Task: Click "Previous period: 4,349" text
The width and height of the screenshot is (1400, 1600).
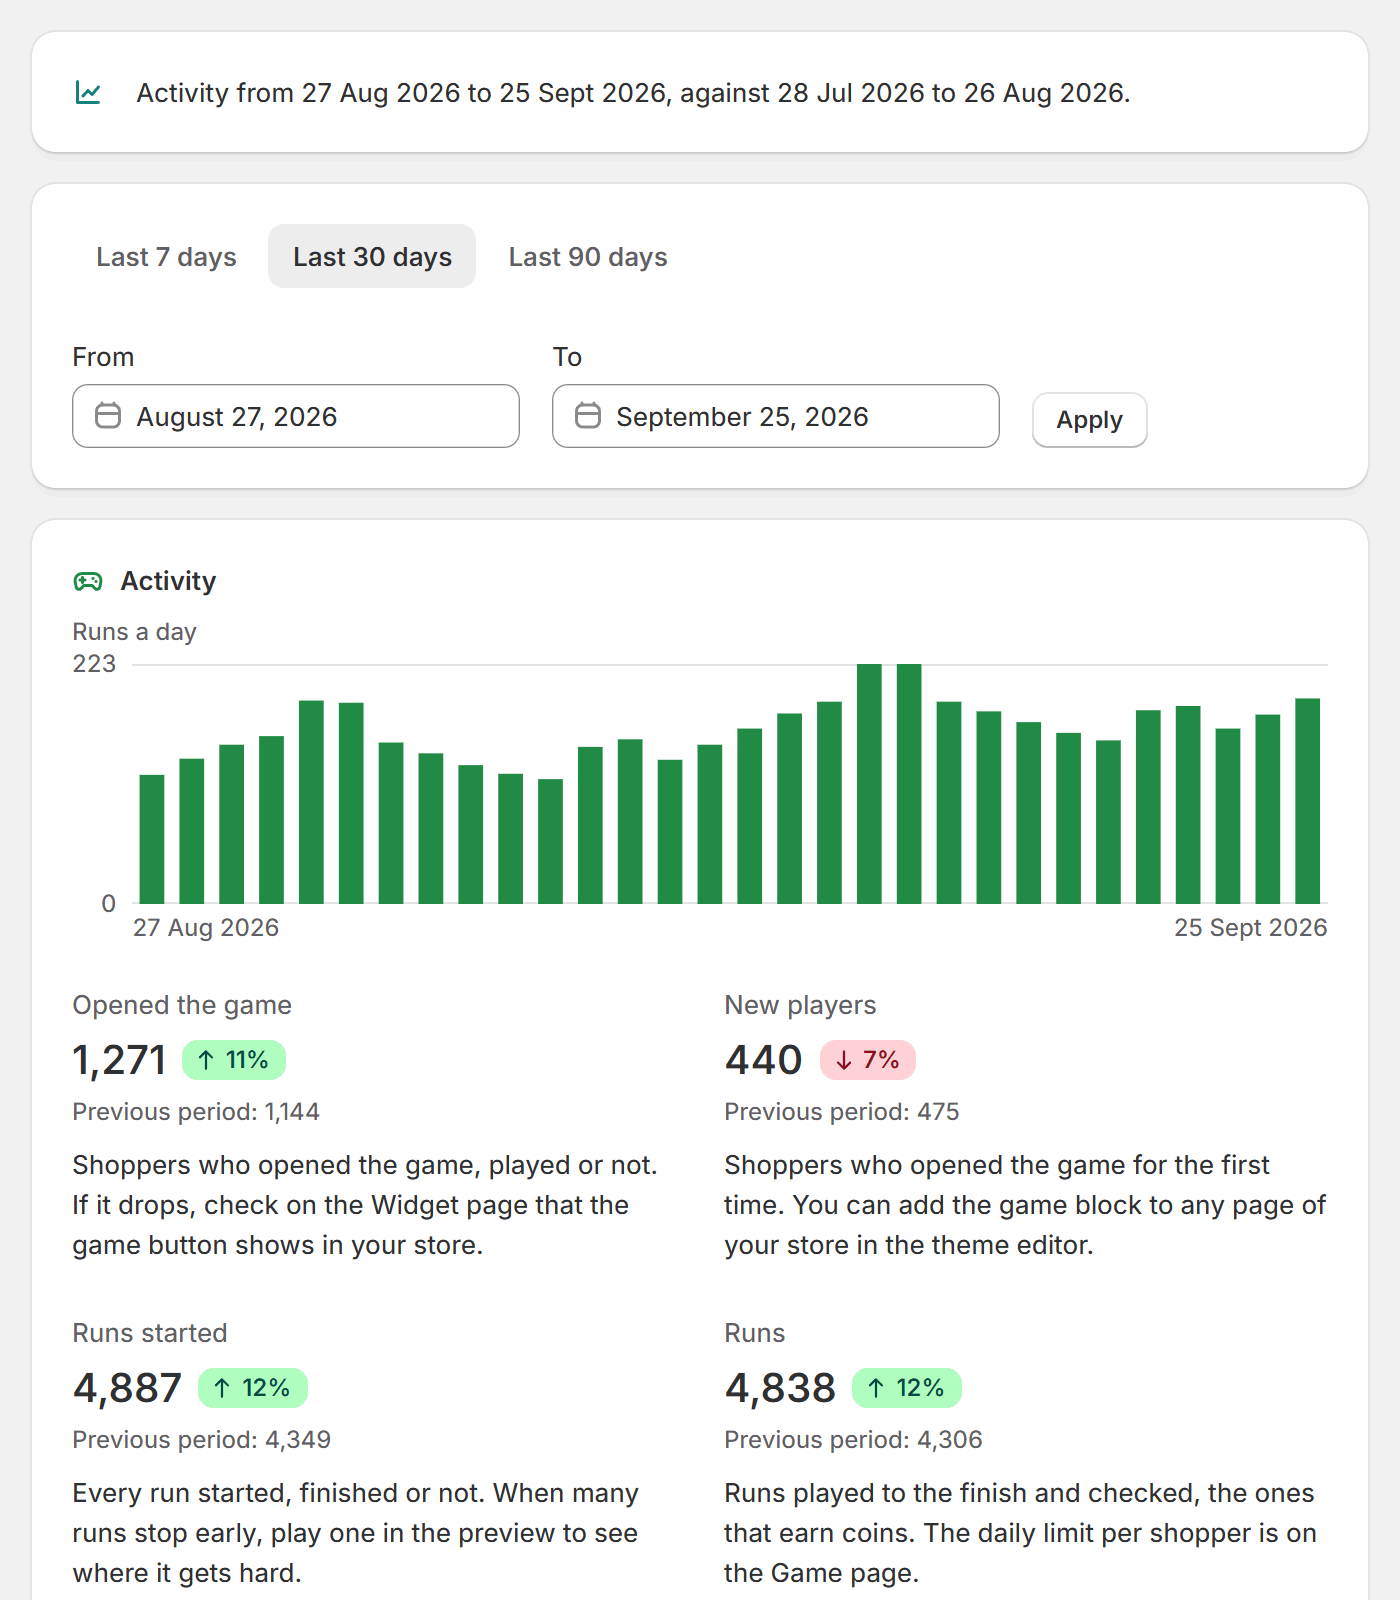Action: [x=202, y=1440]
